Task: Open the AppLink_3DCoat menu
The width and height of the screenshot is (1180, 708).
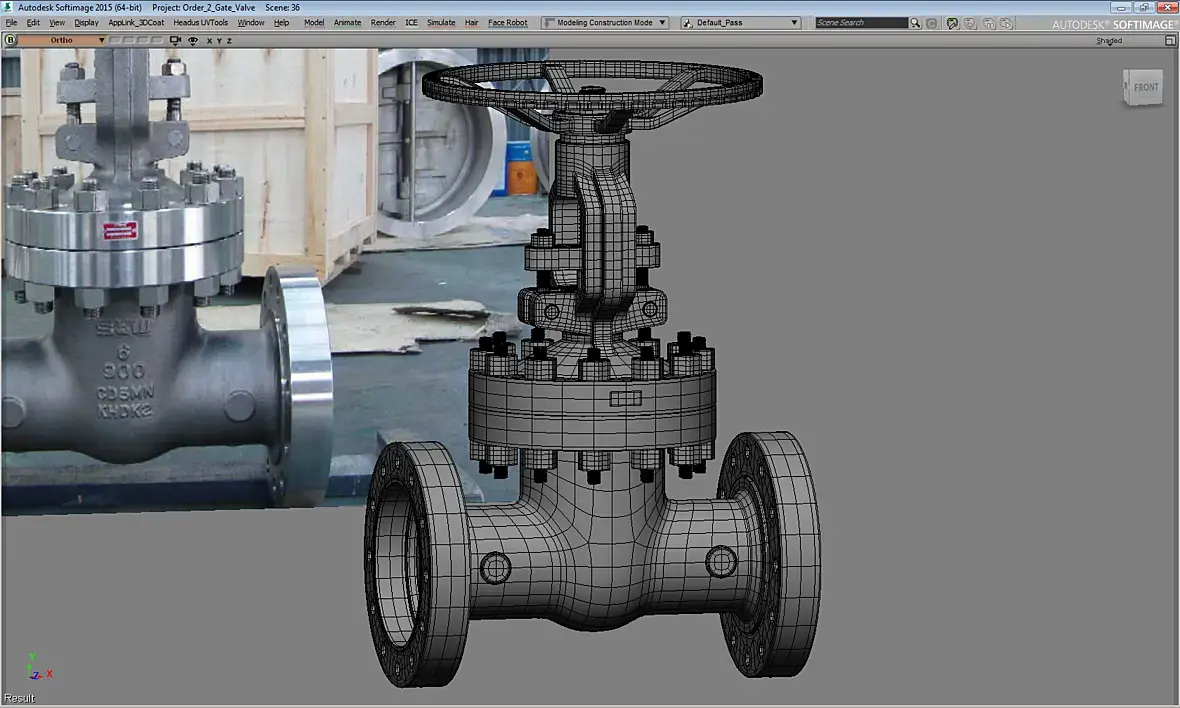Action: (136, 23)
